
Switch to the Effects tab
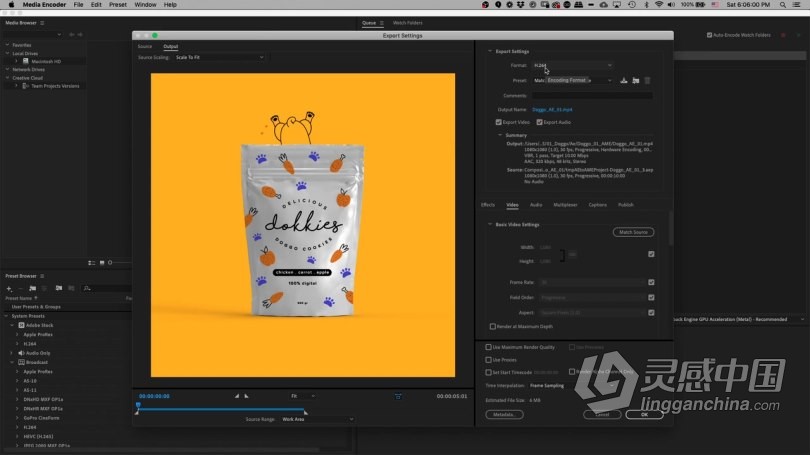tap(488, 205)
